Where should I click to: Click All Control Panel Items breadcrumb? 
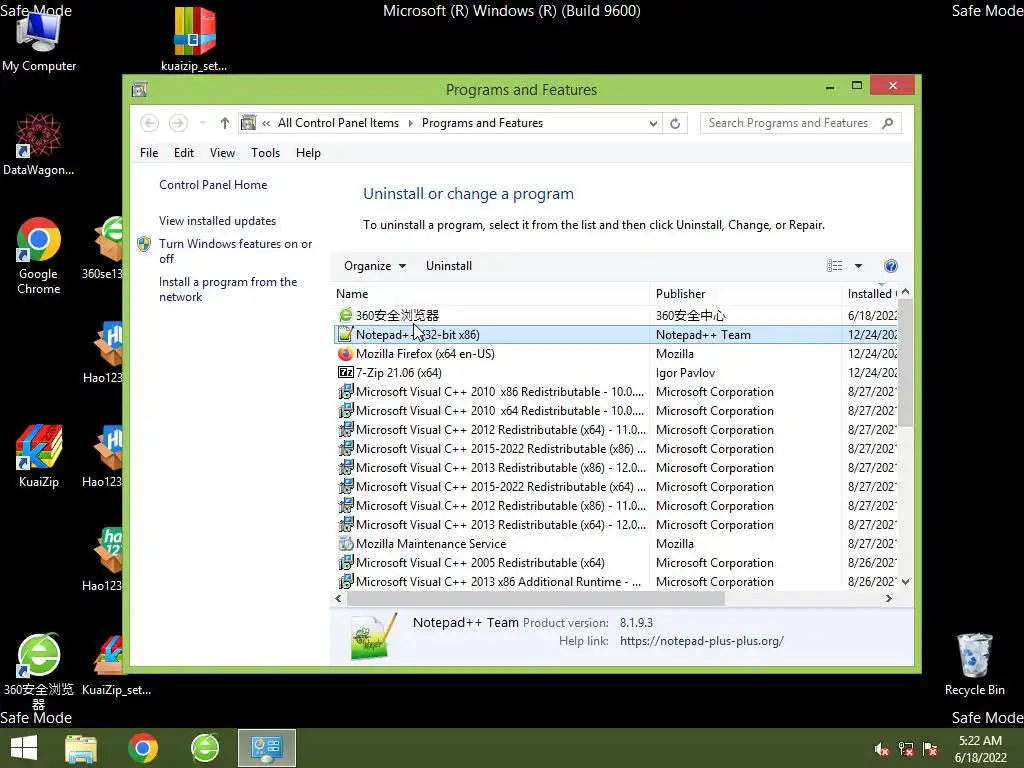coord(338,123)
